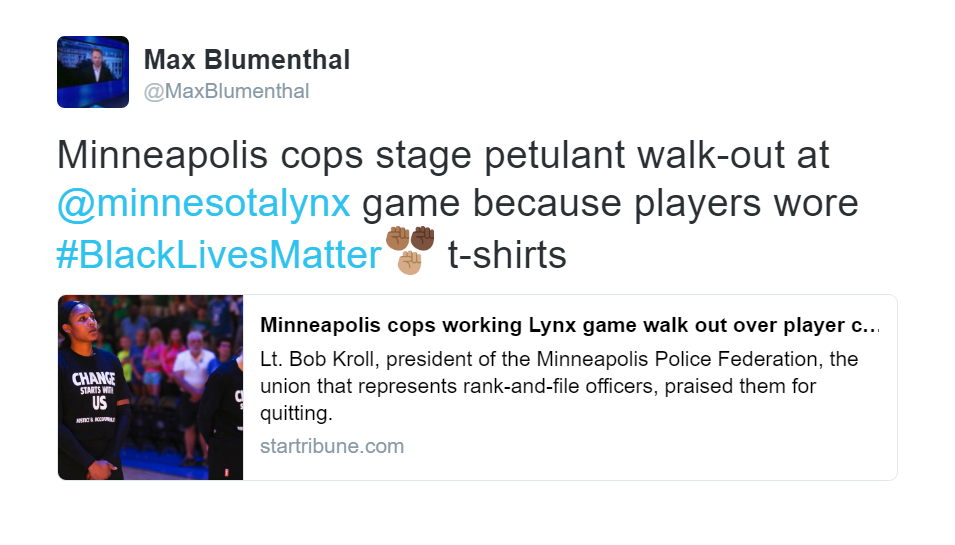Screen dimensions: 955x545
Task: Visit the startribune.com domain link
Action: click(332, 446)
